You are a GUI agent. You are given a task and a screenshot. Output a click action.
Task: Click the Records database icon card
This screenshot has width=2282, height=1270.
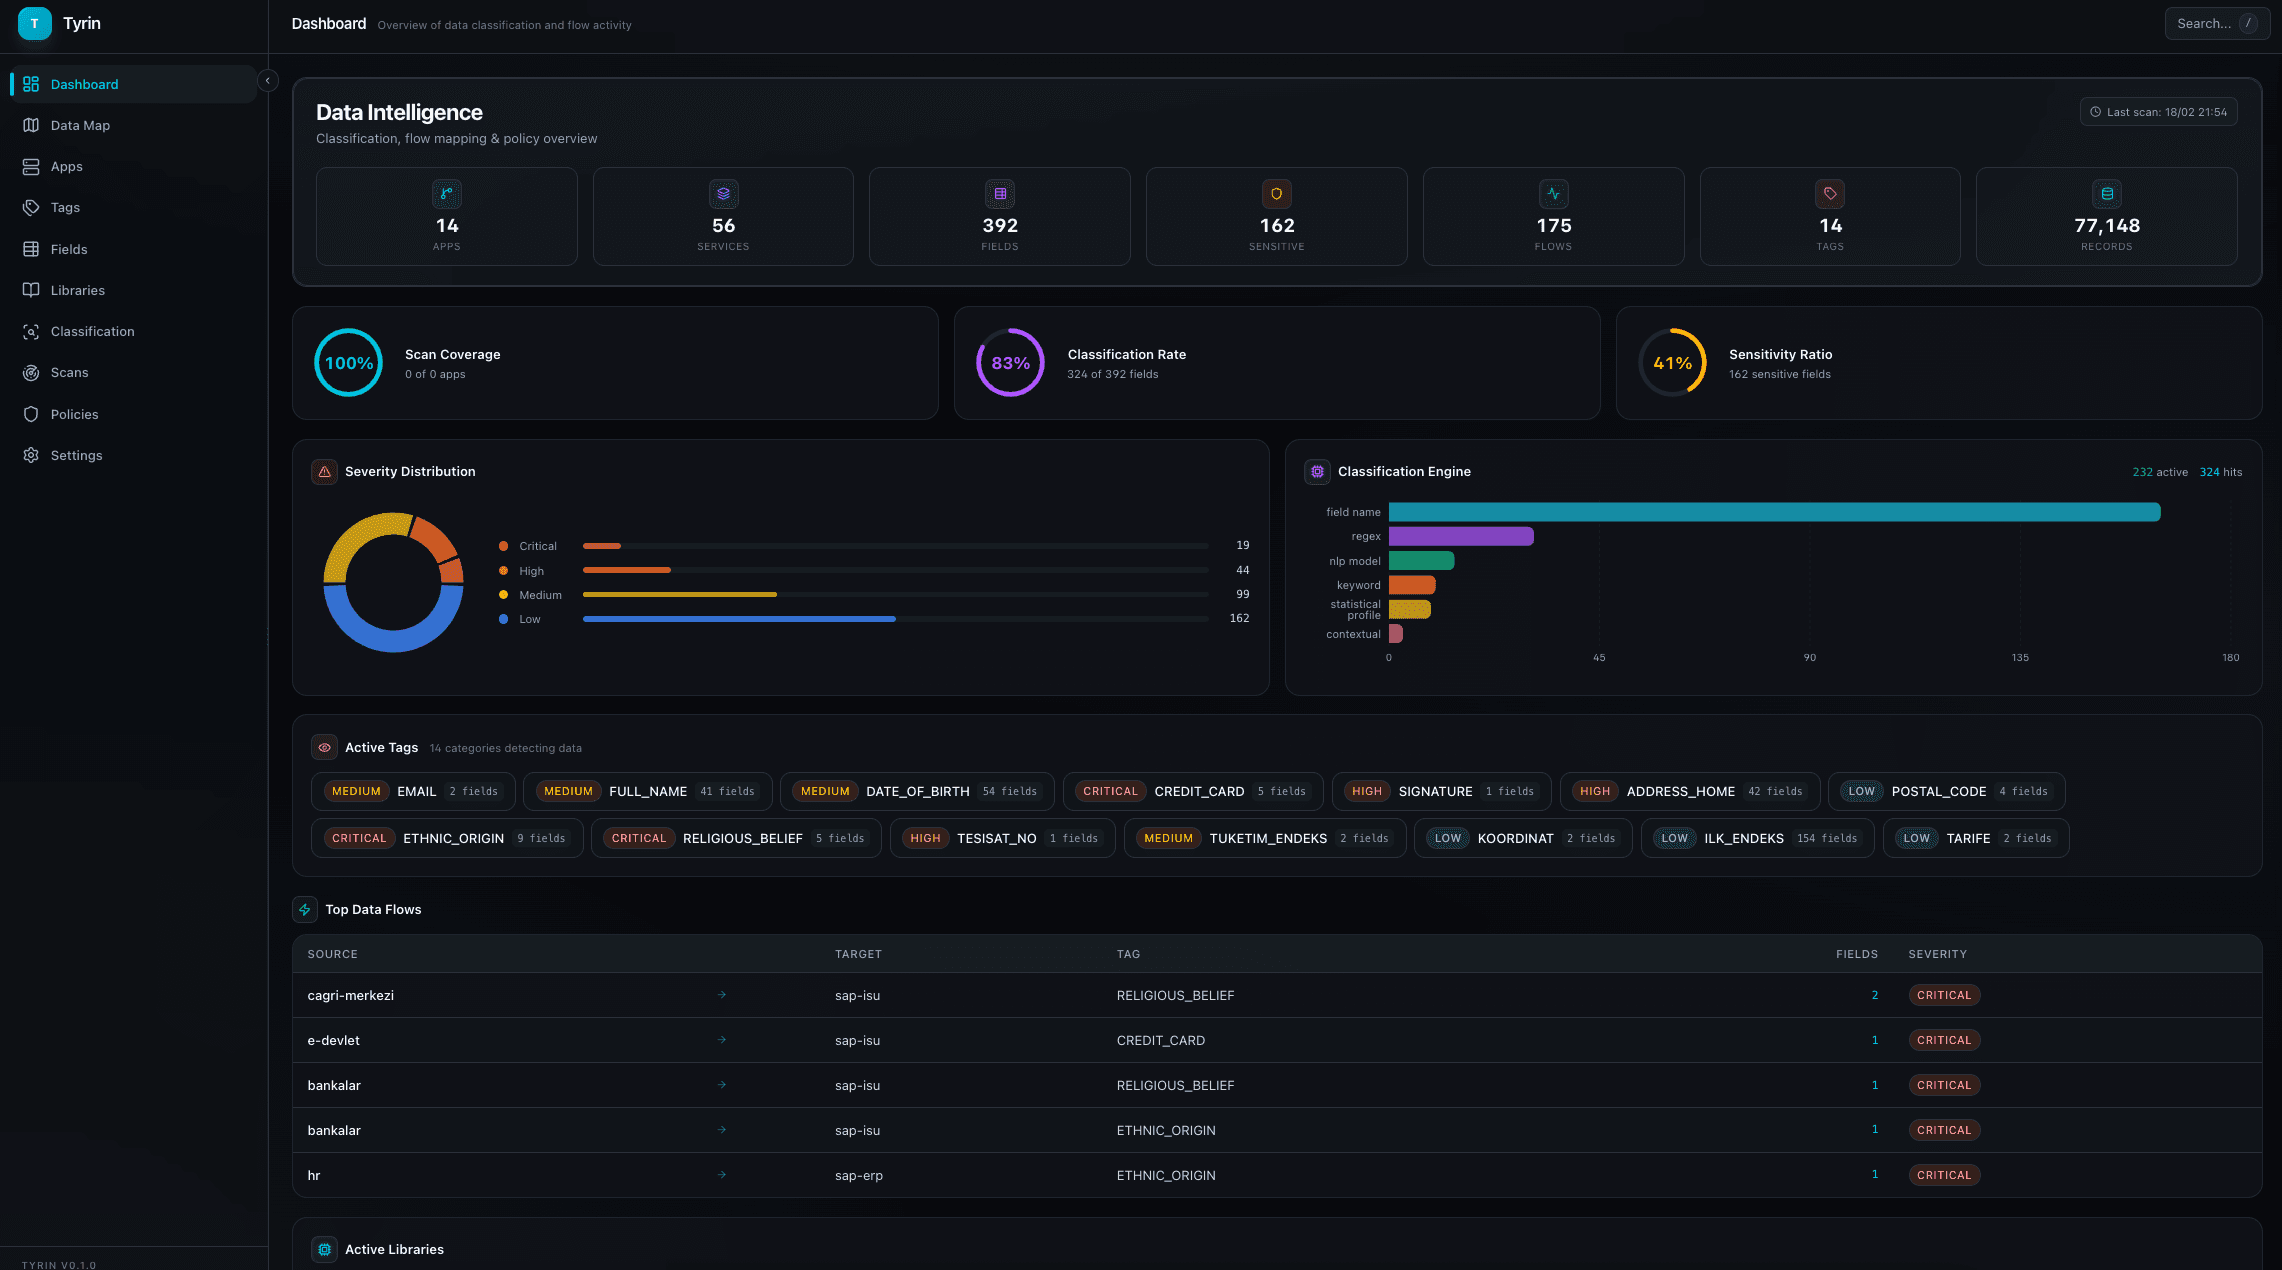pyautogui.click(x=2106, y=194)
